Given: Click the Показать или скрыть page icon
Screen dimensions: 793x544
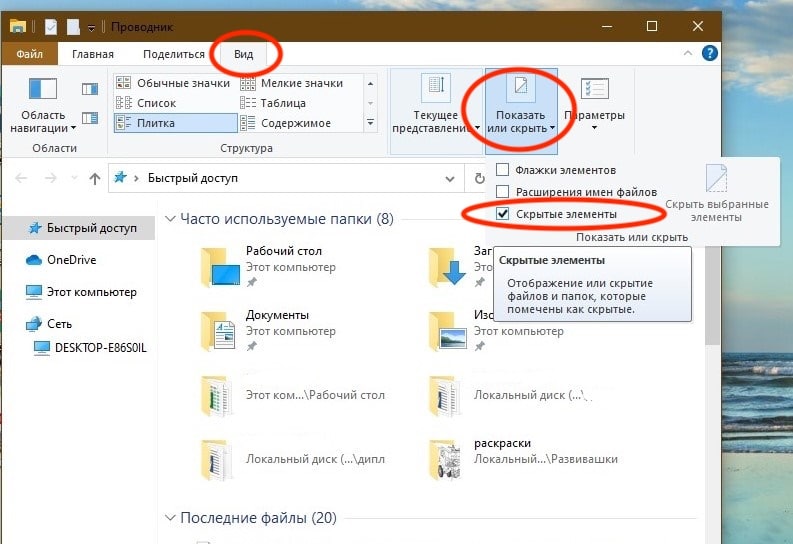Looking at the screenshot, I should coord(521,86).
